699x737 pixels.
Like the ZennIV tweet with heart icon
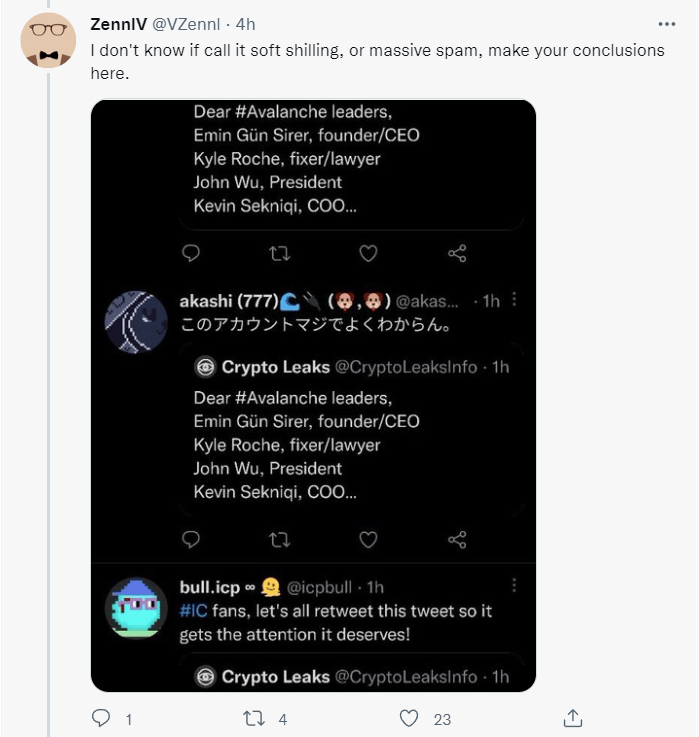pyautogui.click(x=408, y=718)
